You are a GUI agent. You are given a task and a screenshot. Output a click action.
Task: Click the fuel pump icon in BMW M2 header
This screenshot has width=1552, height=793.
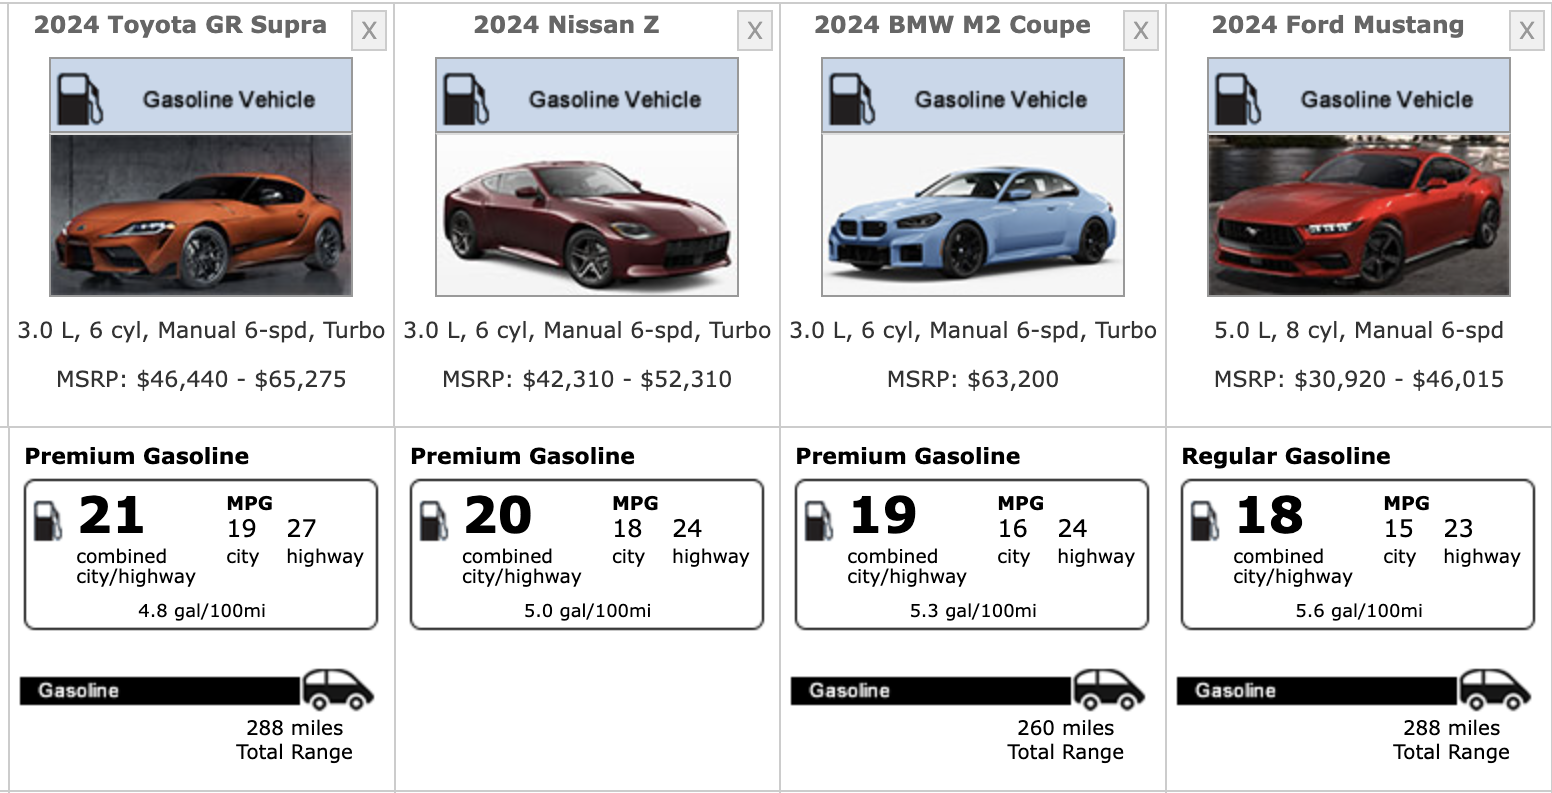[852, 98]
